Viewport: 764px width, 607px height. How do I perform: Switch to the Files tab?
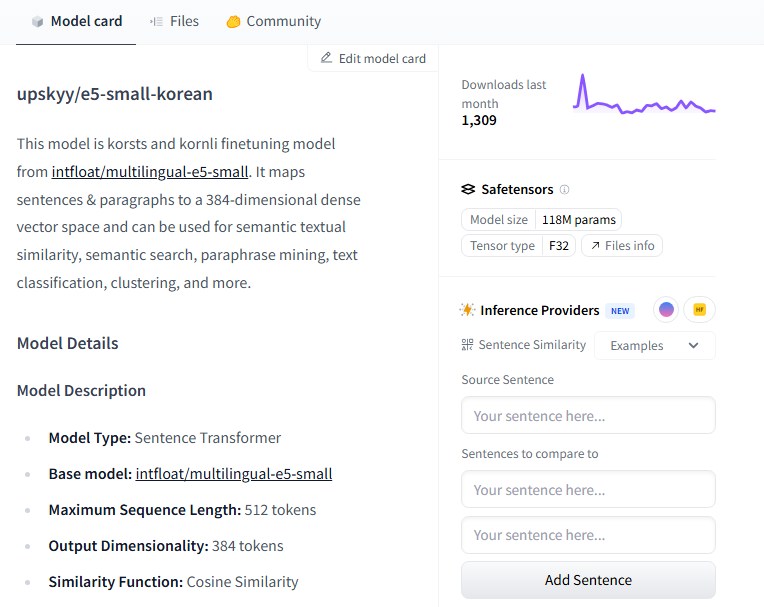pos(174,21)
